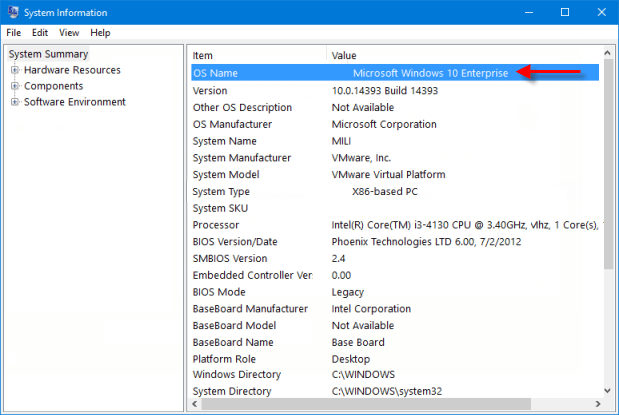The width and height of the screenshot is (619, 415).
Task: Select the Software Environment tree item
Action: [x=75, y=102]
